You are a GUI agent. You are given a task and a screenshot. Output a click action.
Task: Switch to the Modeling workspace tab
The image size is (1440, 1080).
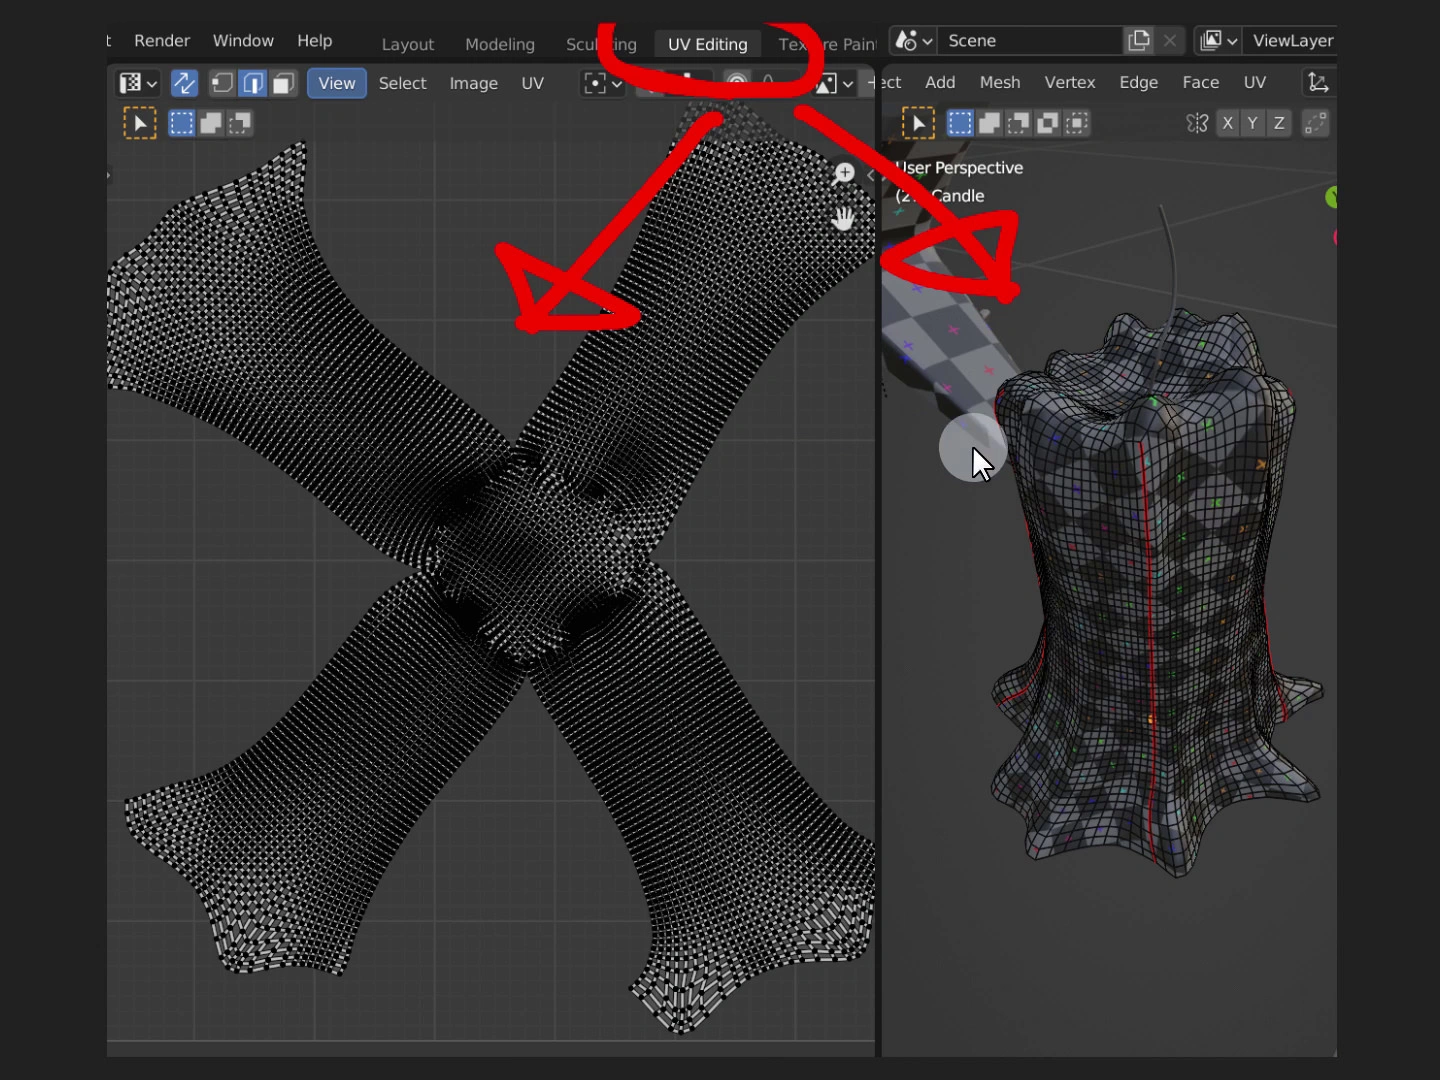pyautogui.click(x=499, y=44)
